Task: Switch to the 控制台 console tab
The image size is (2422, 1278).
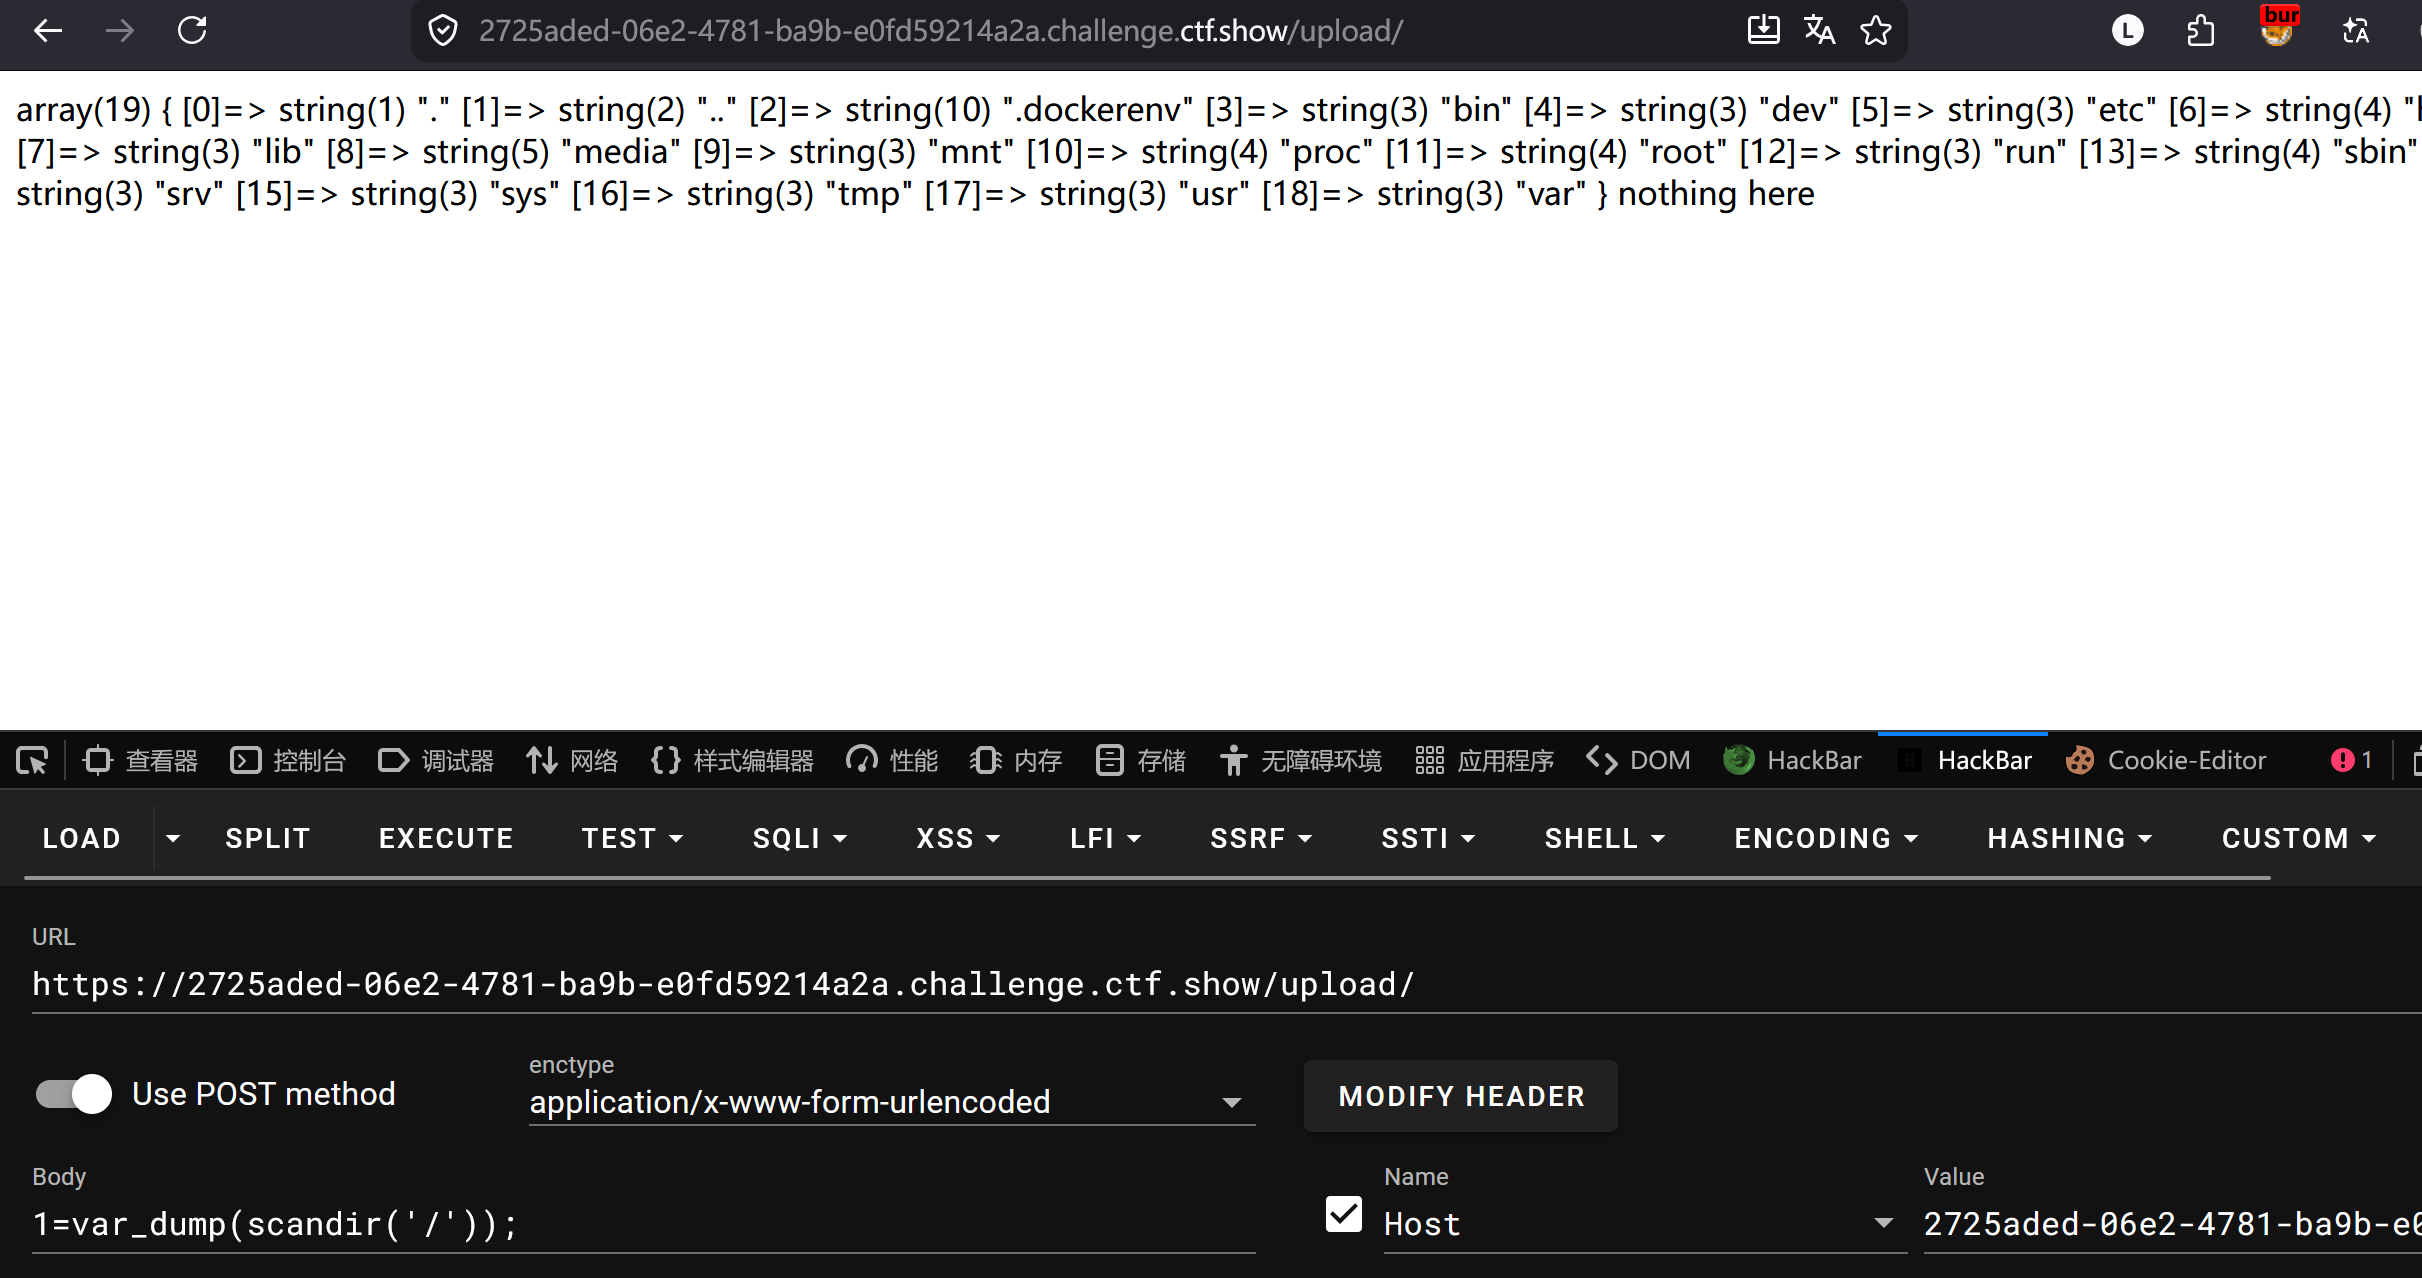Action: click(x=288, y=761)
